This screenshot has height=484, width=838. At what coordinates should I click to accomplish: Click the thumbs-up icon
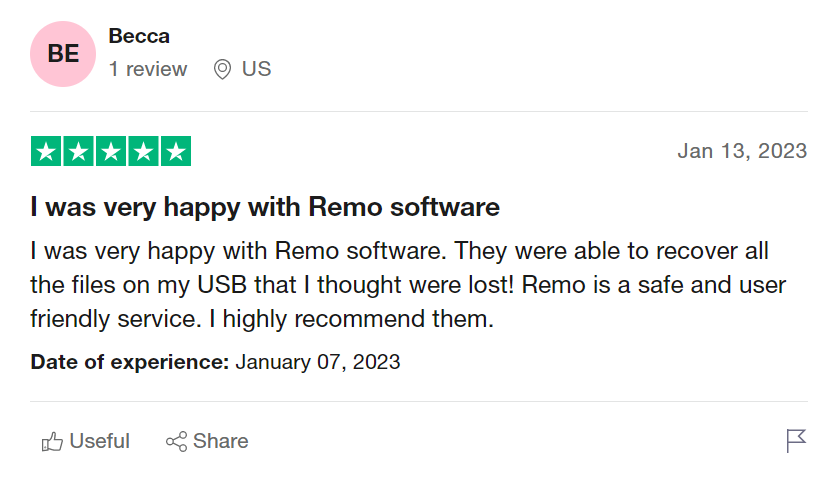click(52, 441)
